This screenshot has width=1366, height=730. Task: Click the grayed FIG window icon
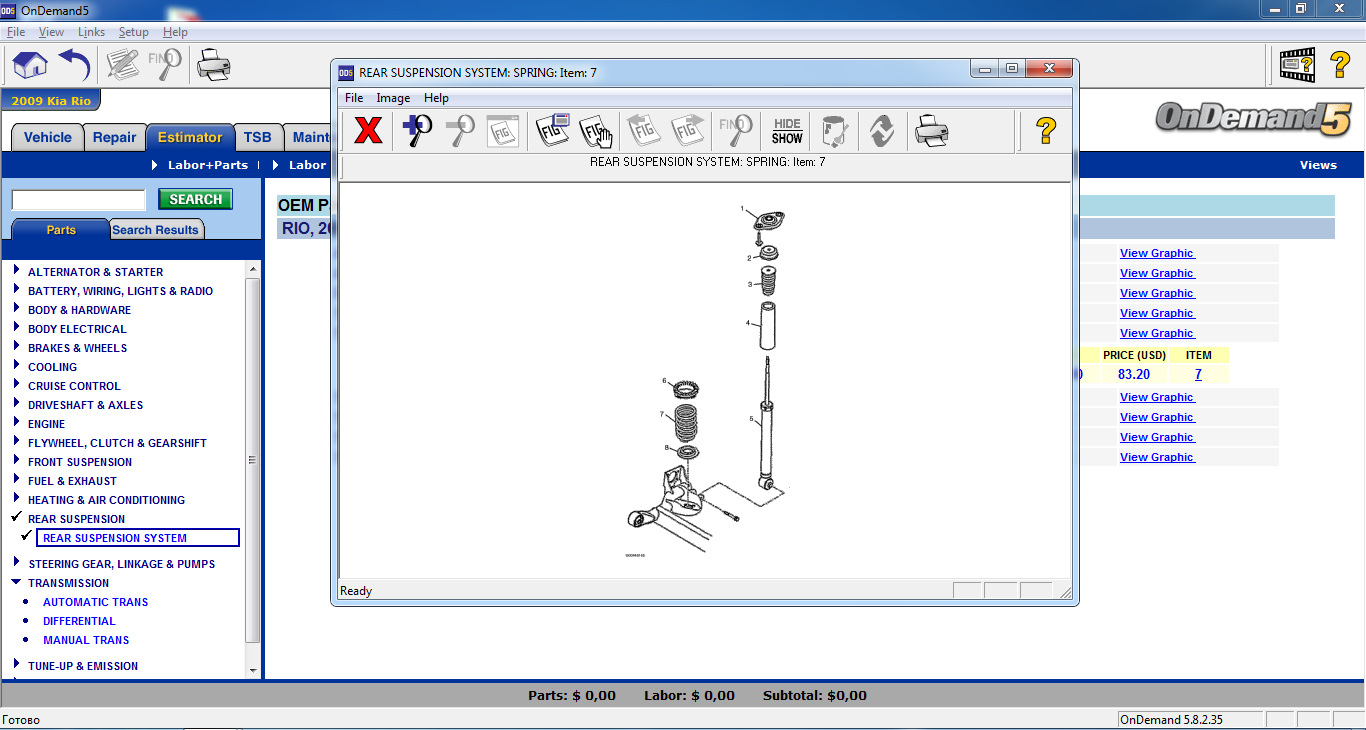[x=501, y=130]
